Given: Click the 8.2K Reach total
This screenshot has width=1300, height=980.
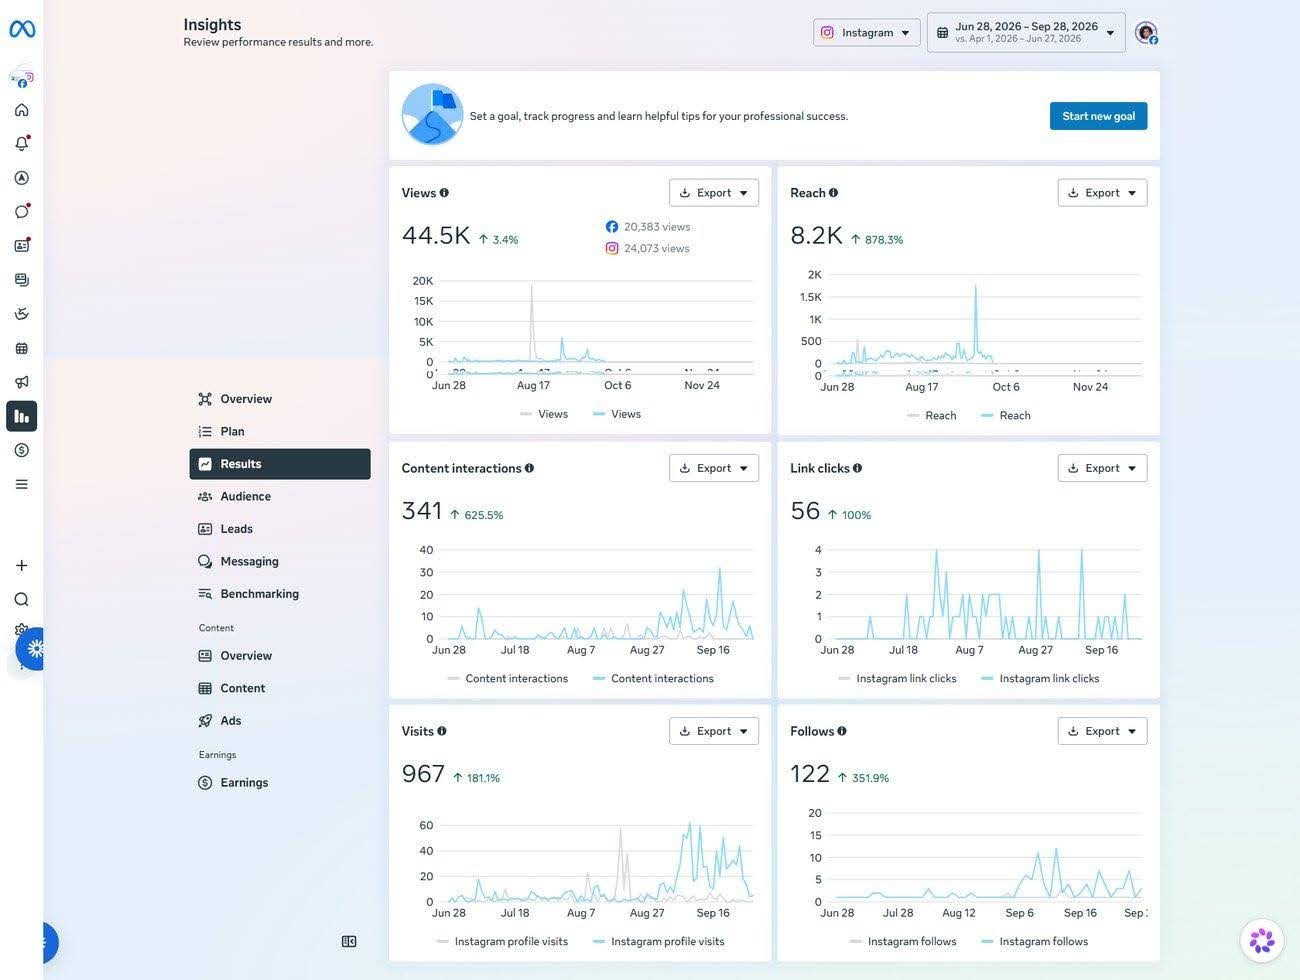Looking at the screenshot, I should [x=816, y=235].
